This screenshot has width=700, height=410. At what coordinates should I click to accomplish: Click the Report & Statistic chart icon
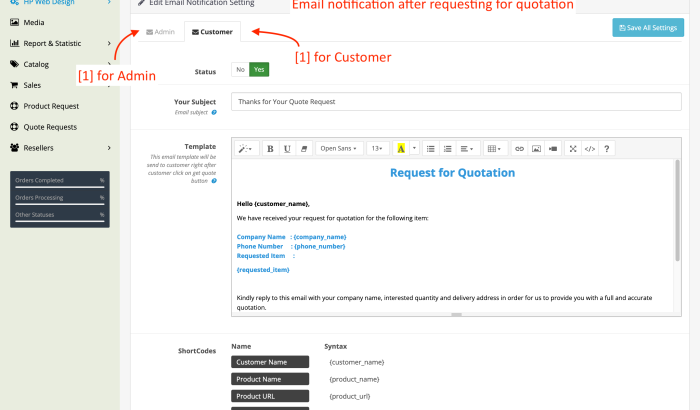tap(14, 43)
